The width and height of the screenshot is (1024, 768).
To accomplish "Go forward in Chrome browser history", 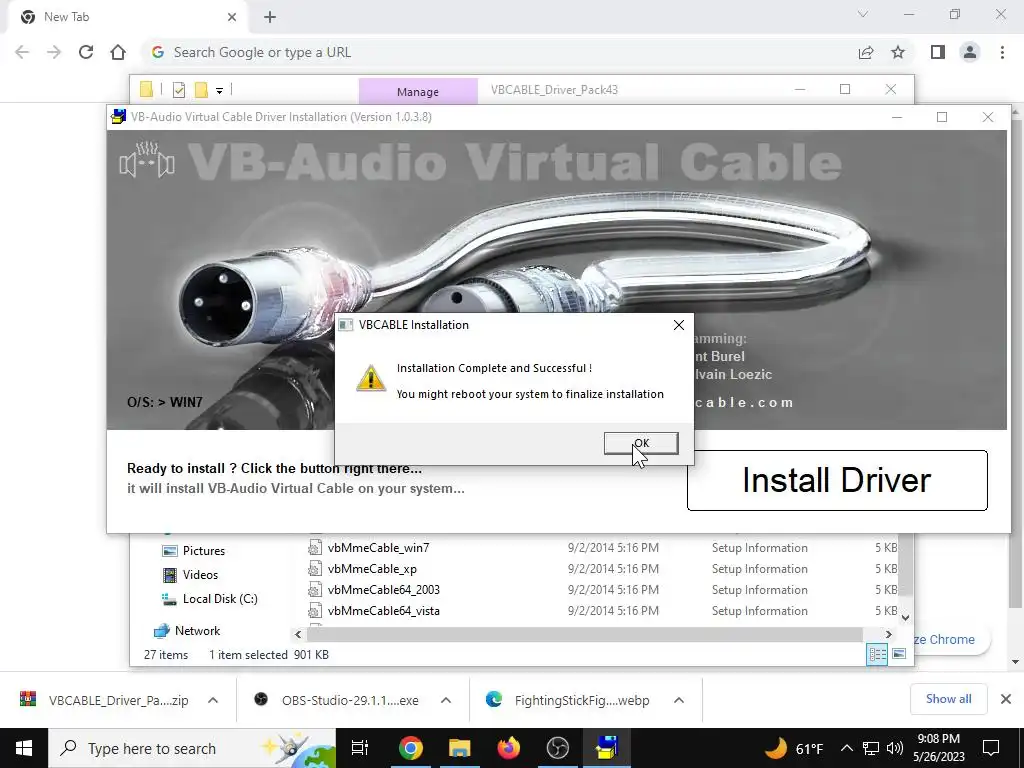I will click(x=54, y=52).
